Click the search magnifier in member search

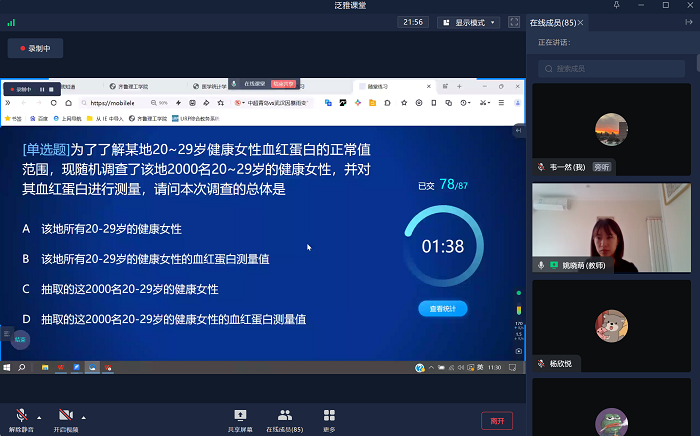[x=549, y=69]
